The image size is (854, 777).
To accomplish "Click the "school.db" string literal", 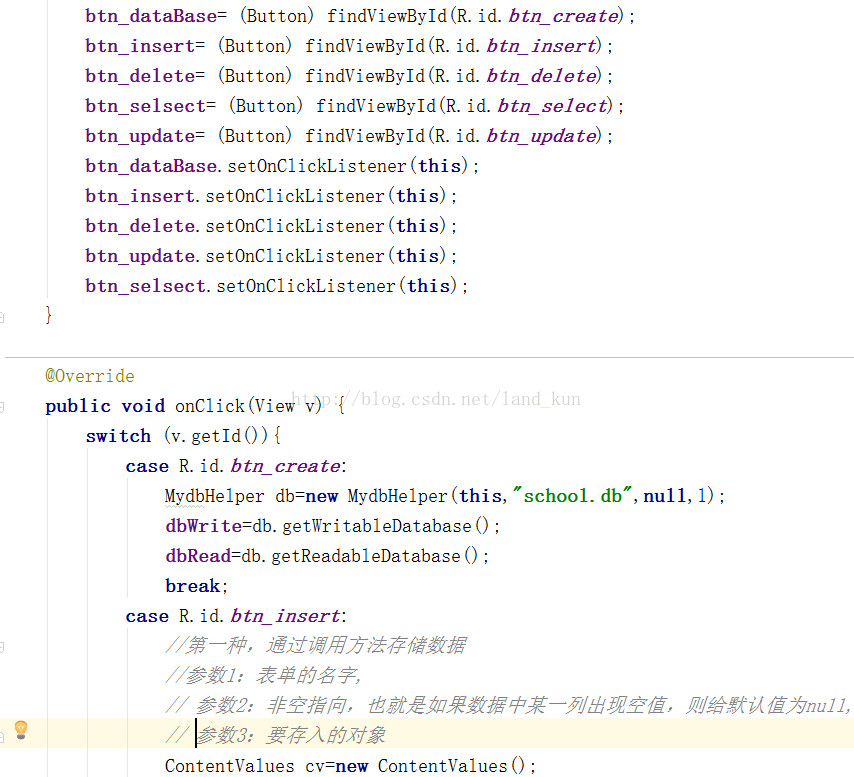I will (x=572, y=496).
